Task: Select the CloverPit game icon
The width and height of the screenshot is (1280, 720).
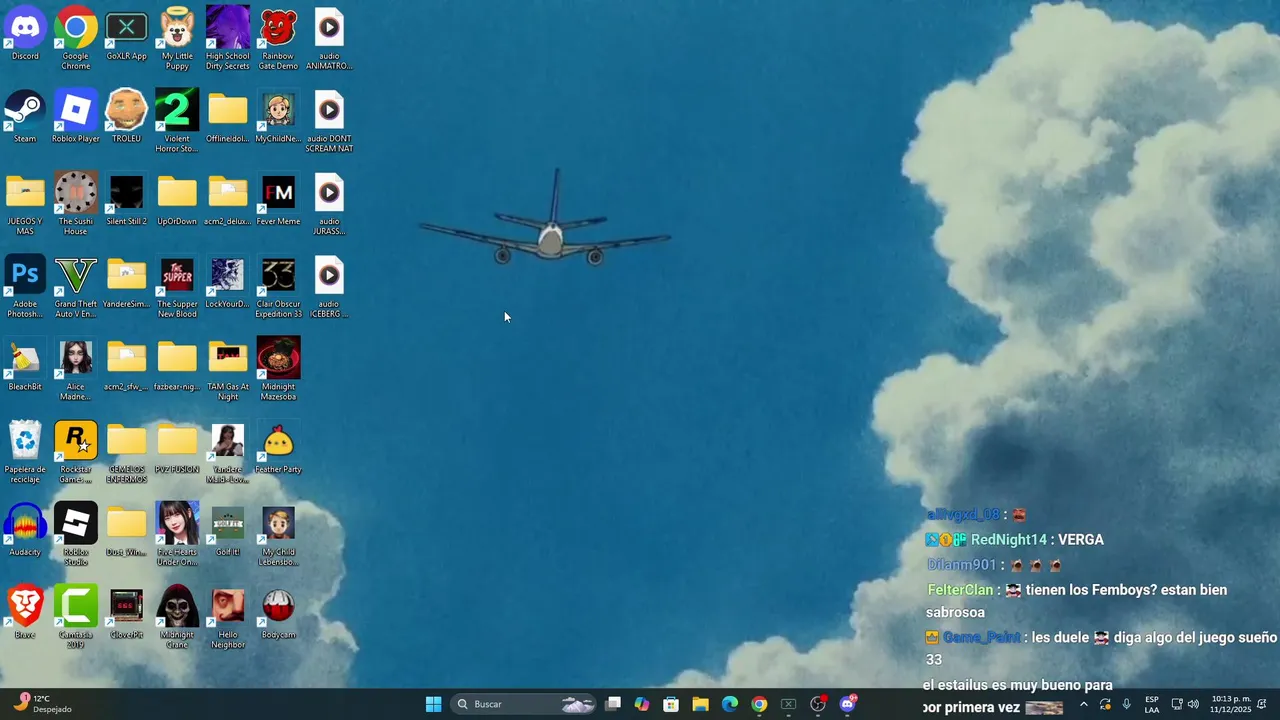Action: tap(126, 613)
